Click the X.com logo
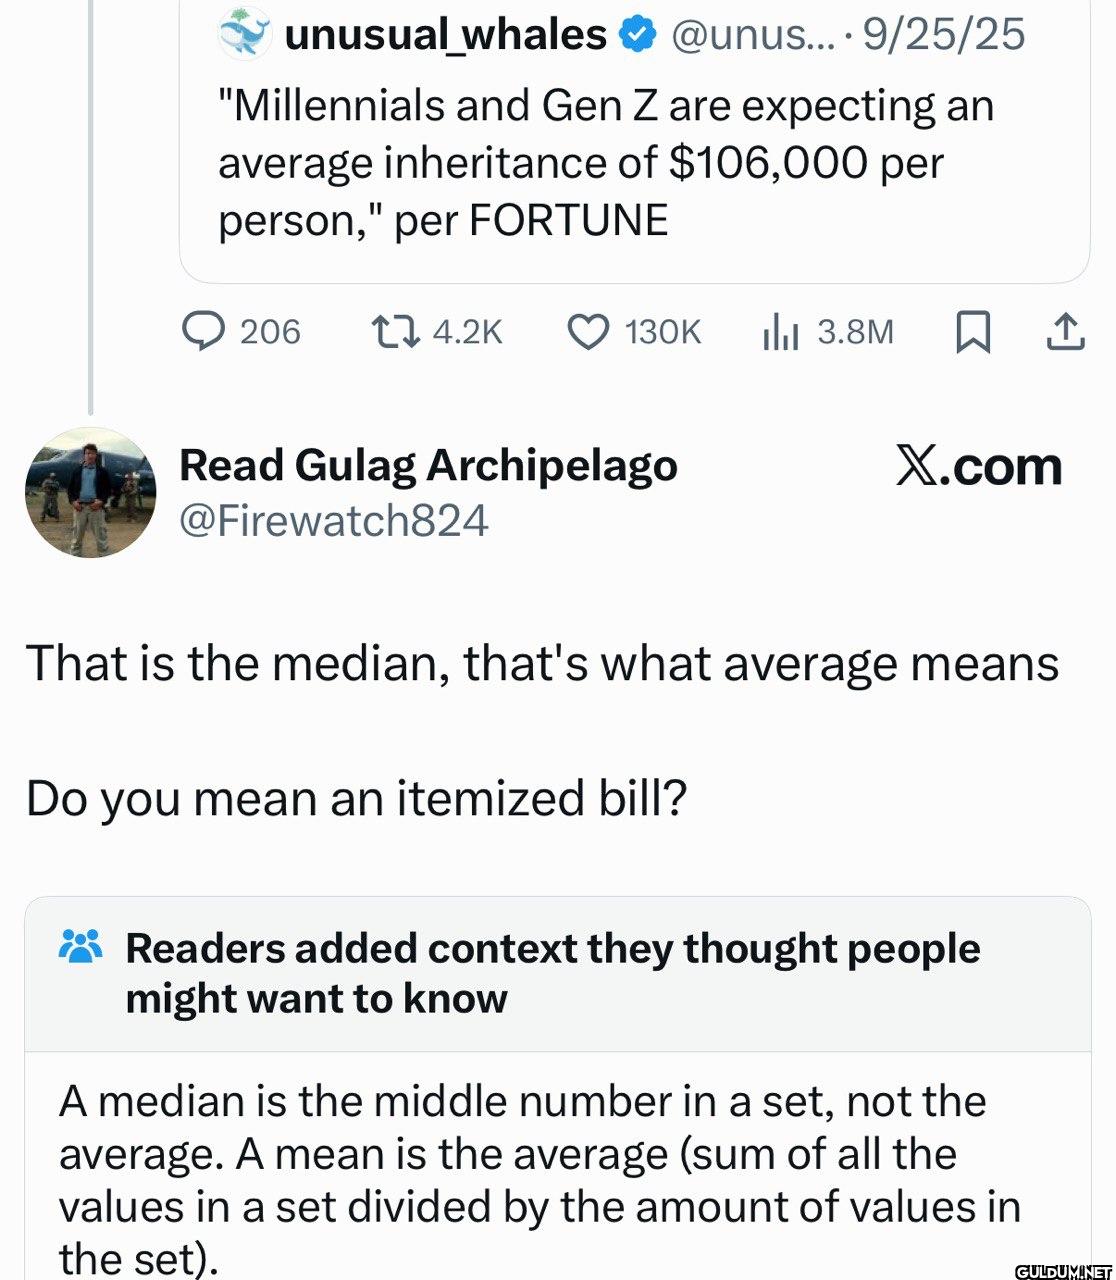Image resolution: width=1116 pixels, height=1280 pixels. (x=978, y=466)
